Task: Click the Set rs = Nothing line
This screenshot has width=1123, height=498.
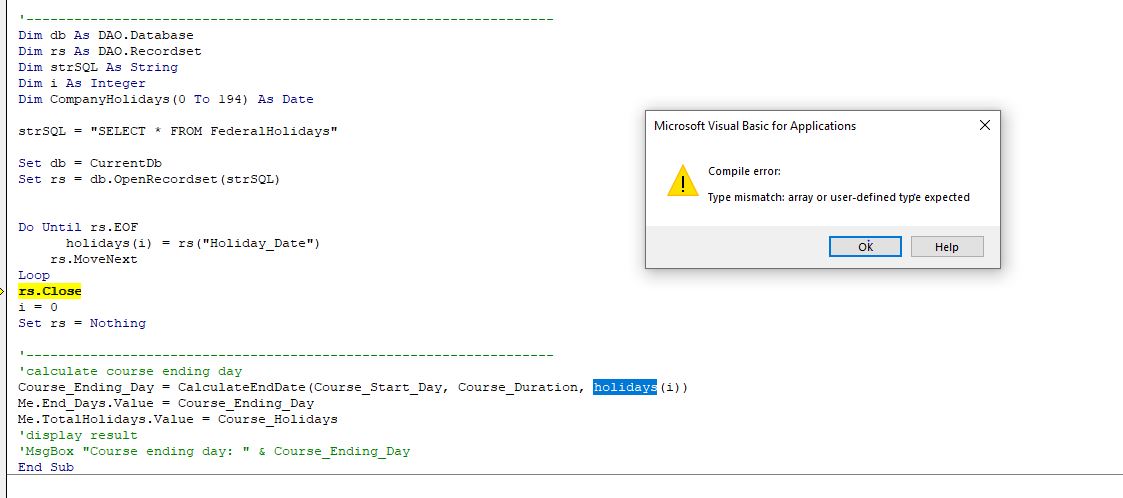Action: pyautogui.click(x=82, y=323)
